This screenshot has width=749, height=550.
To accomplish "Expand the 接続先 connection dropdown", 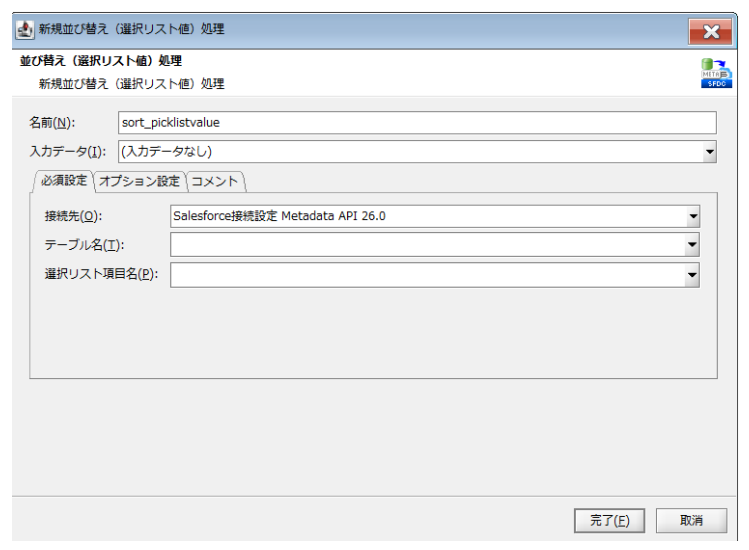I will pos(692,216).
